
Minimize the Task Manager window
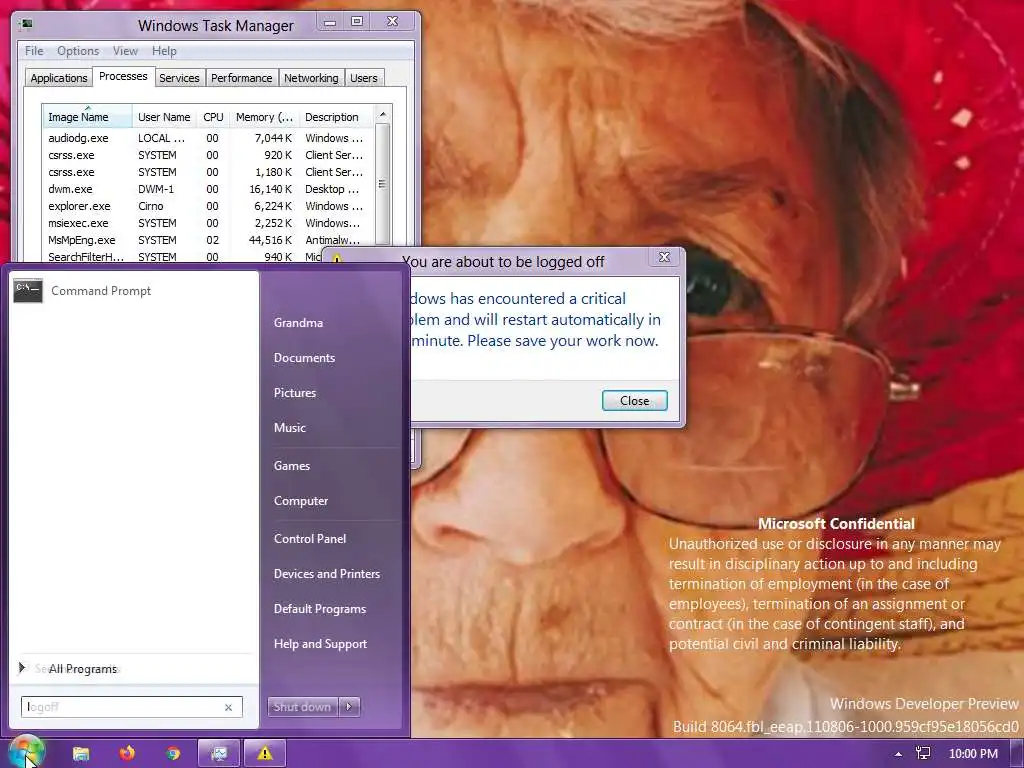(330, 22)
